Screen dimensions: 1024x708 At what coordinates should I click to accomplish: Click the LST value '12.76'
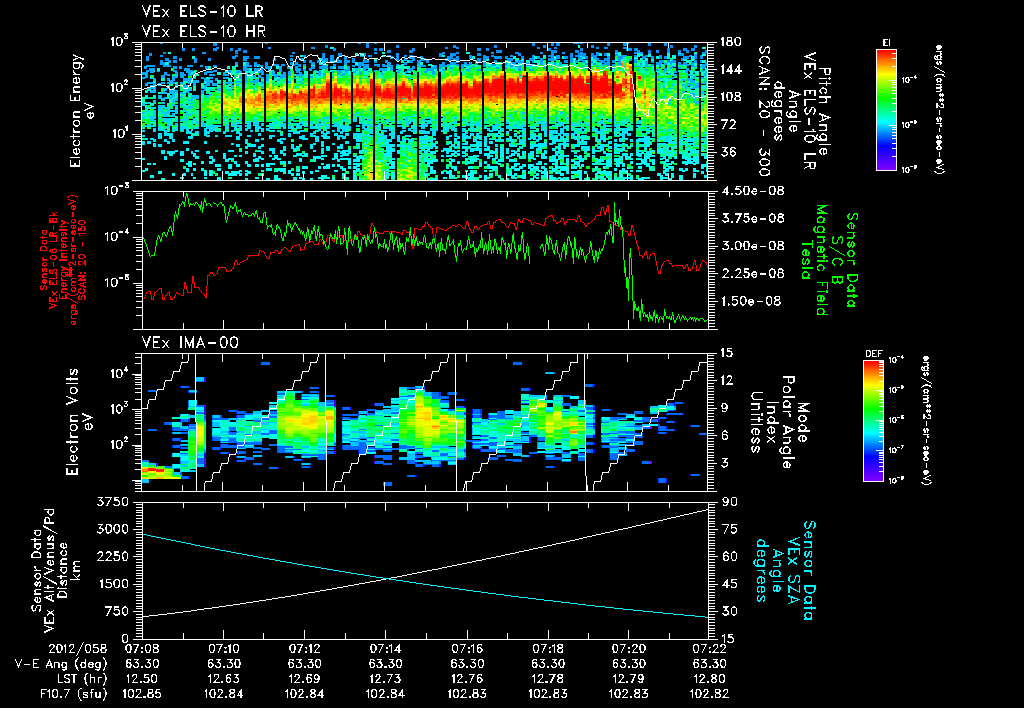467,679
